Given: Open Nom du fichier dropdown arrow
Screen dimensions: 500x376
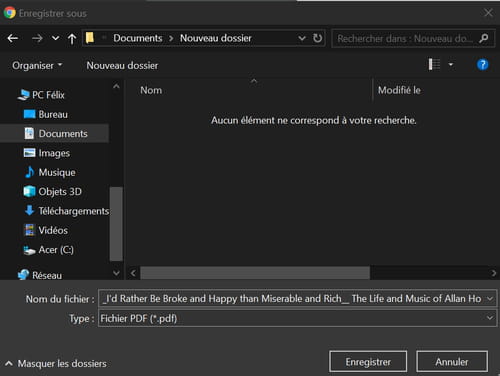Looking at the screenshot, I should pos(490,299).
